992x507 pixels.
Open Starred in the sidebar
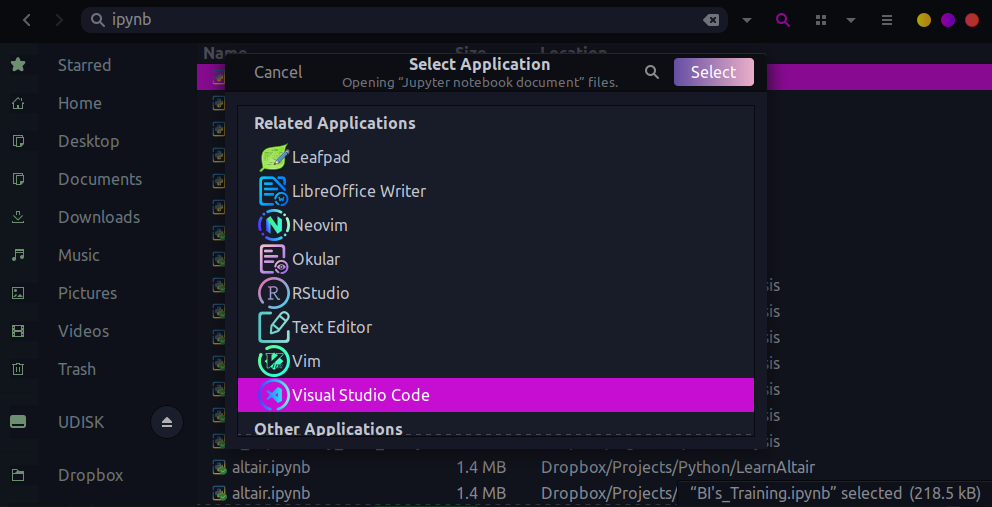click(x=84, y=65)
